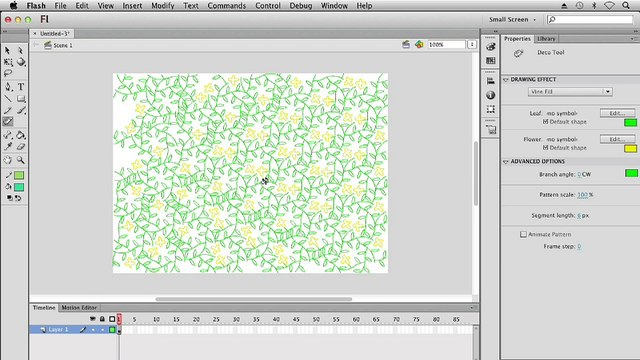Open the Properties panel options menu
This screenshot has height=360, width=640.
(x=633, y=39)
